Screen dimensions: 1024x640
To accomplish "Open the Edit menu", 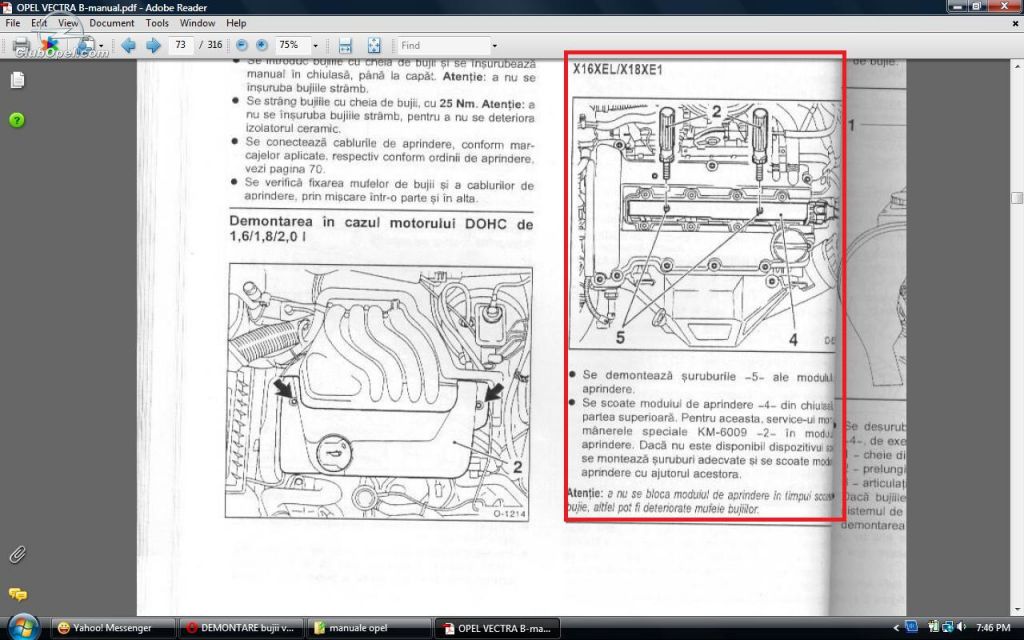I will coord(39,23).
